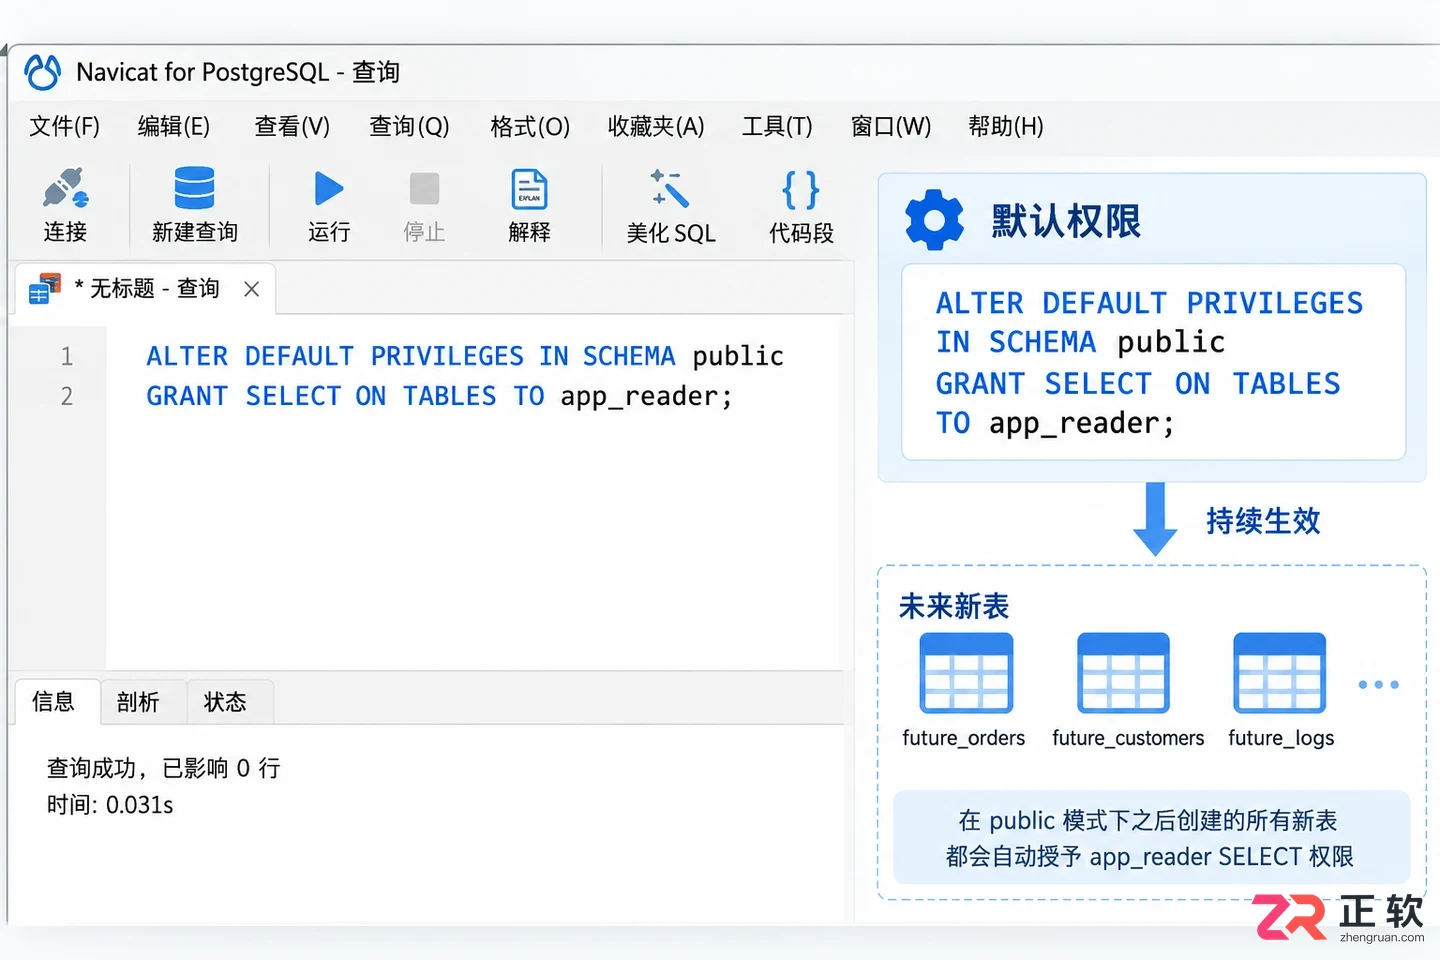This screenshot has height=960, width=1440.
Task: Click the Navicat for PostgreSQL window title
Action: click(238, 72)
